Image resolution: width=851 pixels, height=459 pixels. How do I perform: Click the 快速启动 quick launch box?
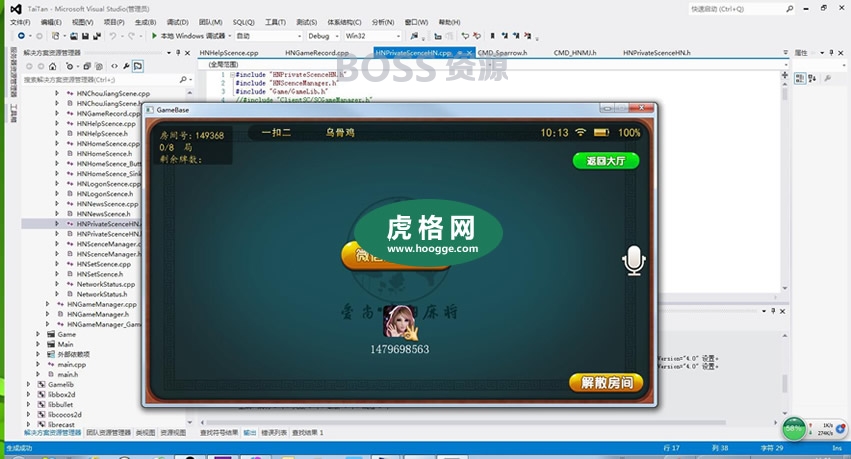pyautogui.click(x=741, y=9)
